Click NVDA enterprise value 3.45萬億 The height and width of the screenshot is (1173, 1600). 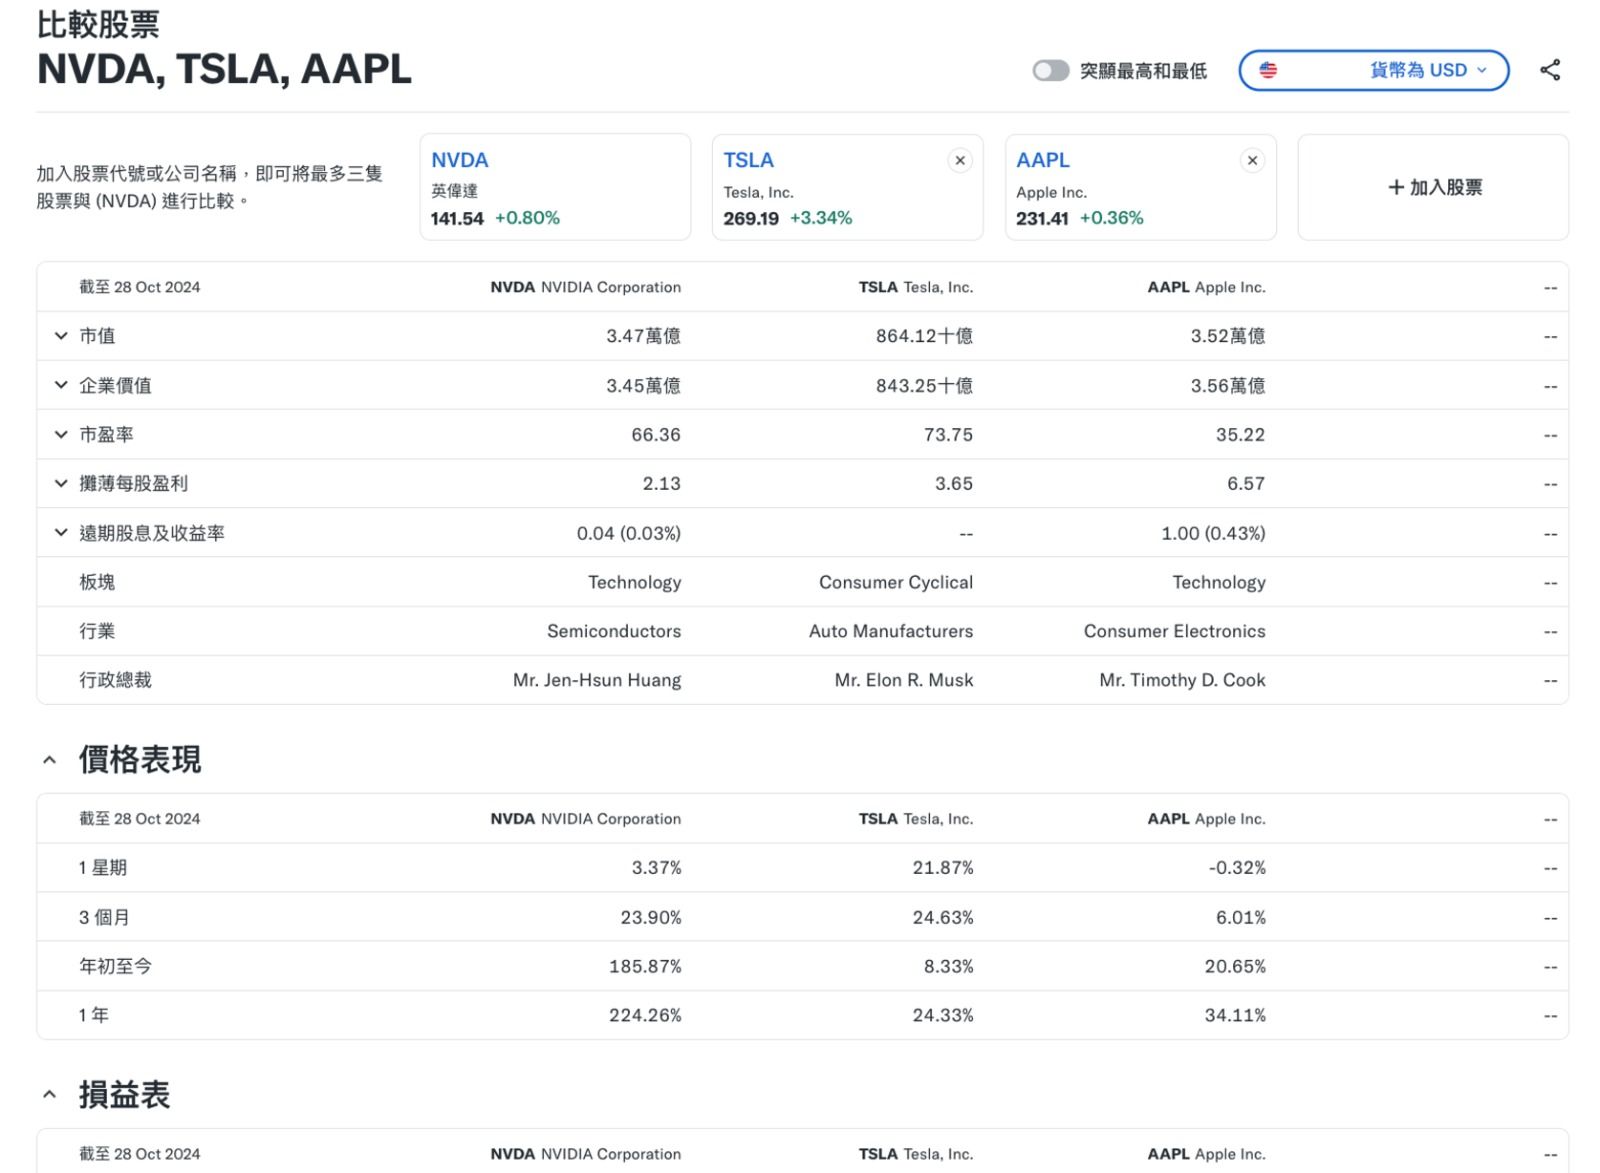coord(643,385)
